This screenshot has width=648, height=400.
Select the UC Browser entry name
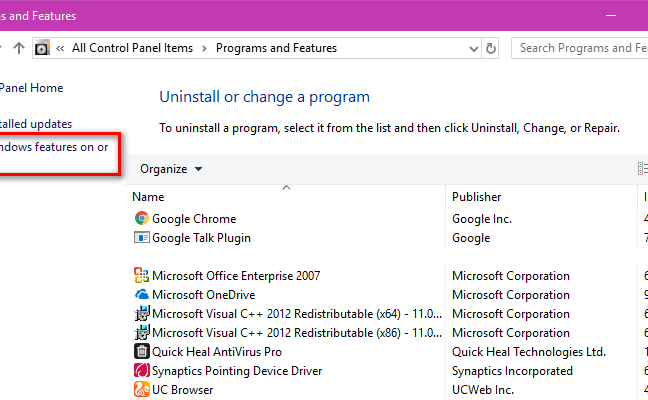(183, 390)
